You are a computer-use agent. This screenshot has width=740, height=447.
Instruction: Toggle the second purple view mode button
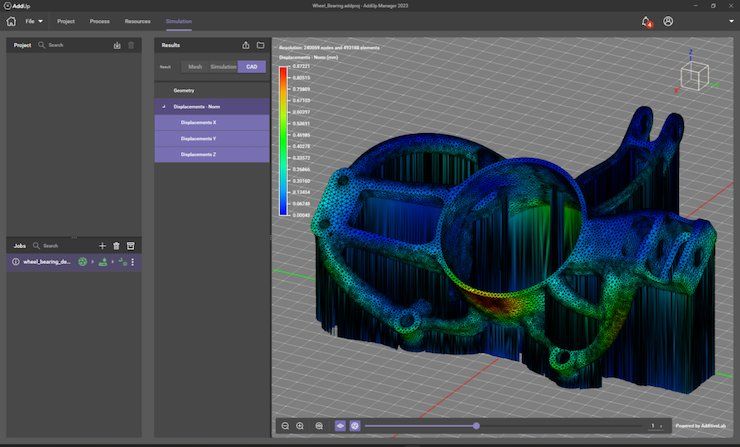pyautogui.click(x=355, y=426)
